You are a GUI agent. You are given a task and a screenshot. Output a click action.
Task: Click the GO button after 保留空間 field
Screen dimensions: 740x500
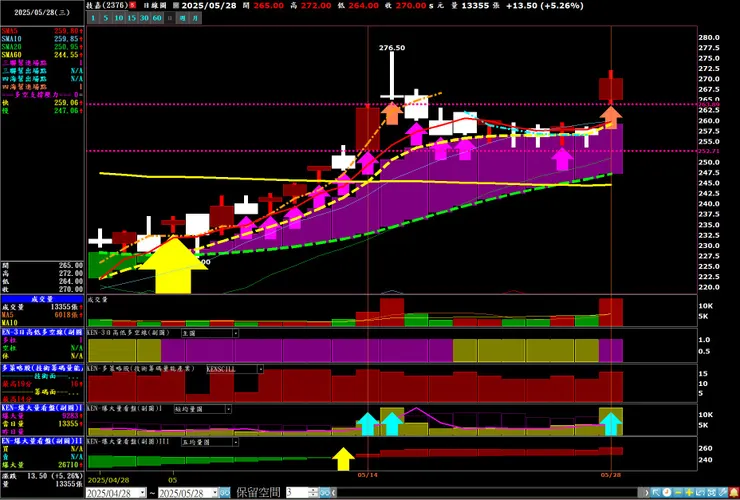[325, 493]
